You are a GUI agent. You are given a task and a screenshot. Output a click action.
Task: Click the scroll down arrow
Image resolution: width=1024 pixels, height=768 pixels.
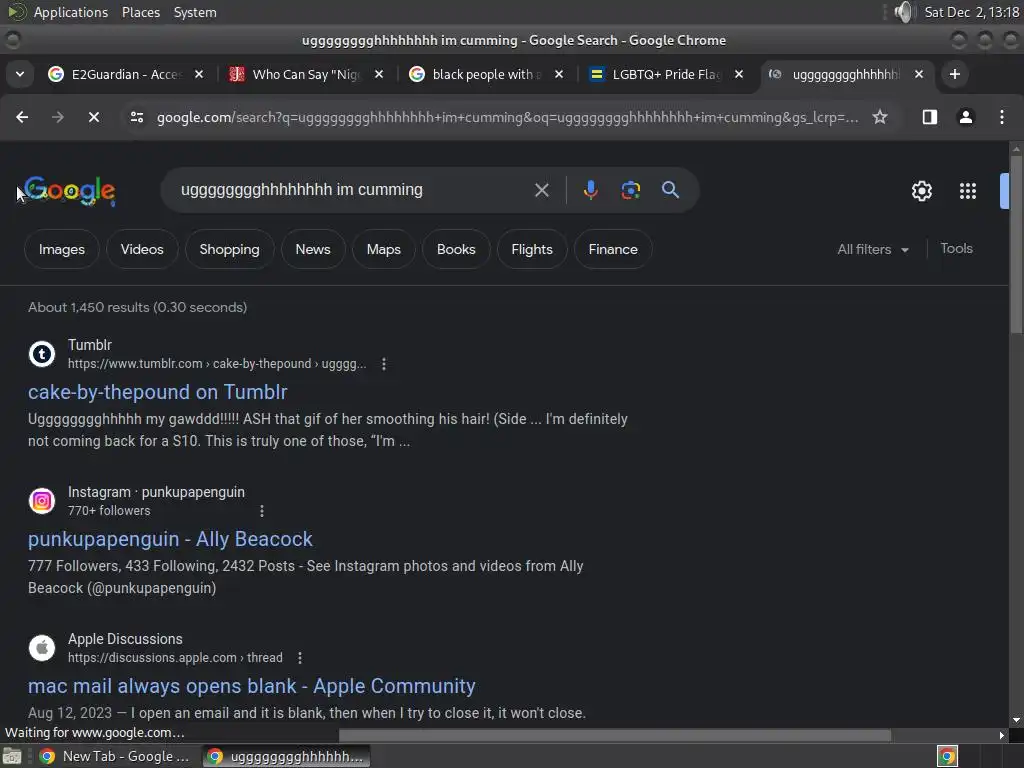click(1016, 720)
